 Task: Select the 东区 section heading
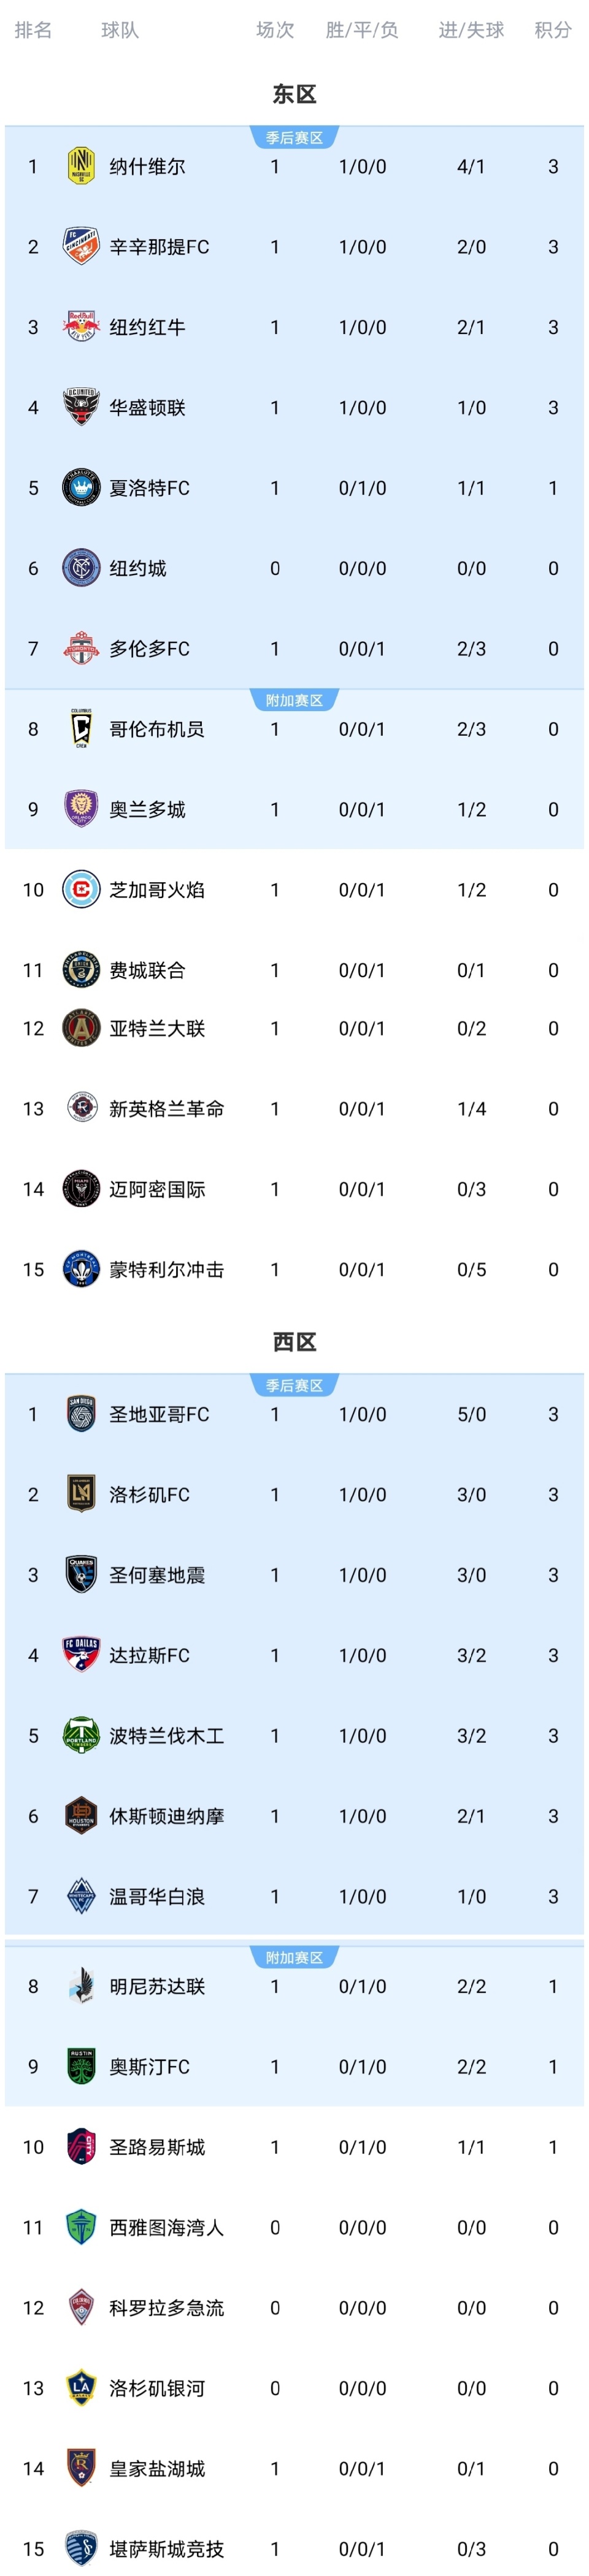click(294, 94)
